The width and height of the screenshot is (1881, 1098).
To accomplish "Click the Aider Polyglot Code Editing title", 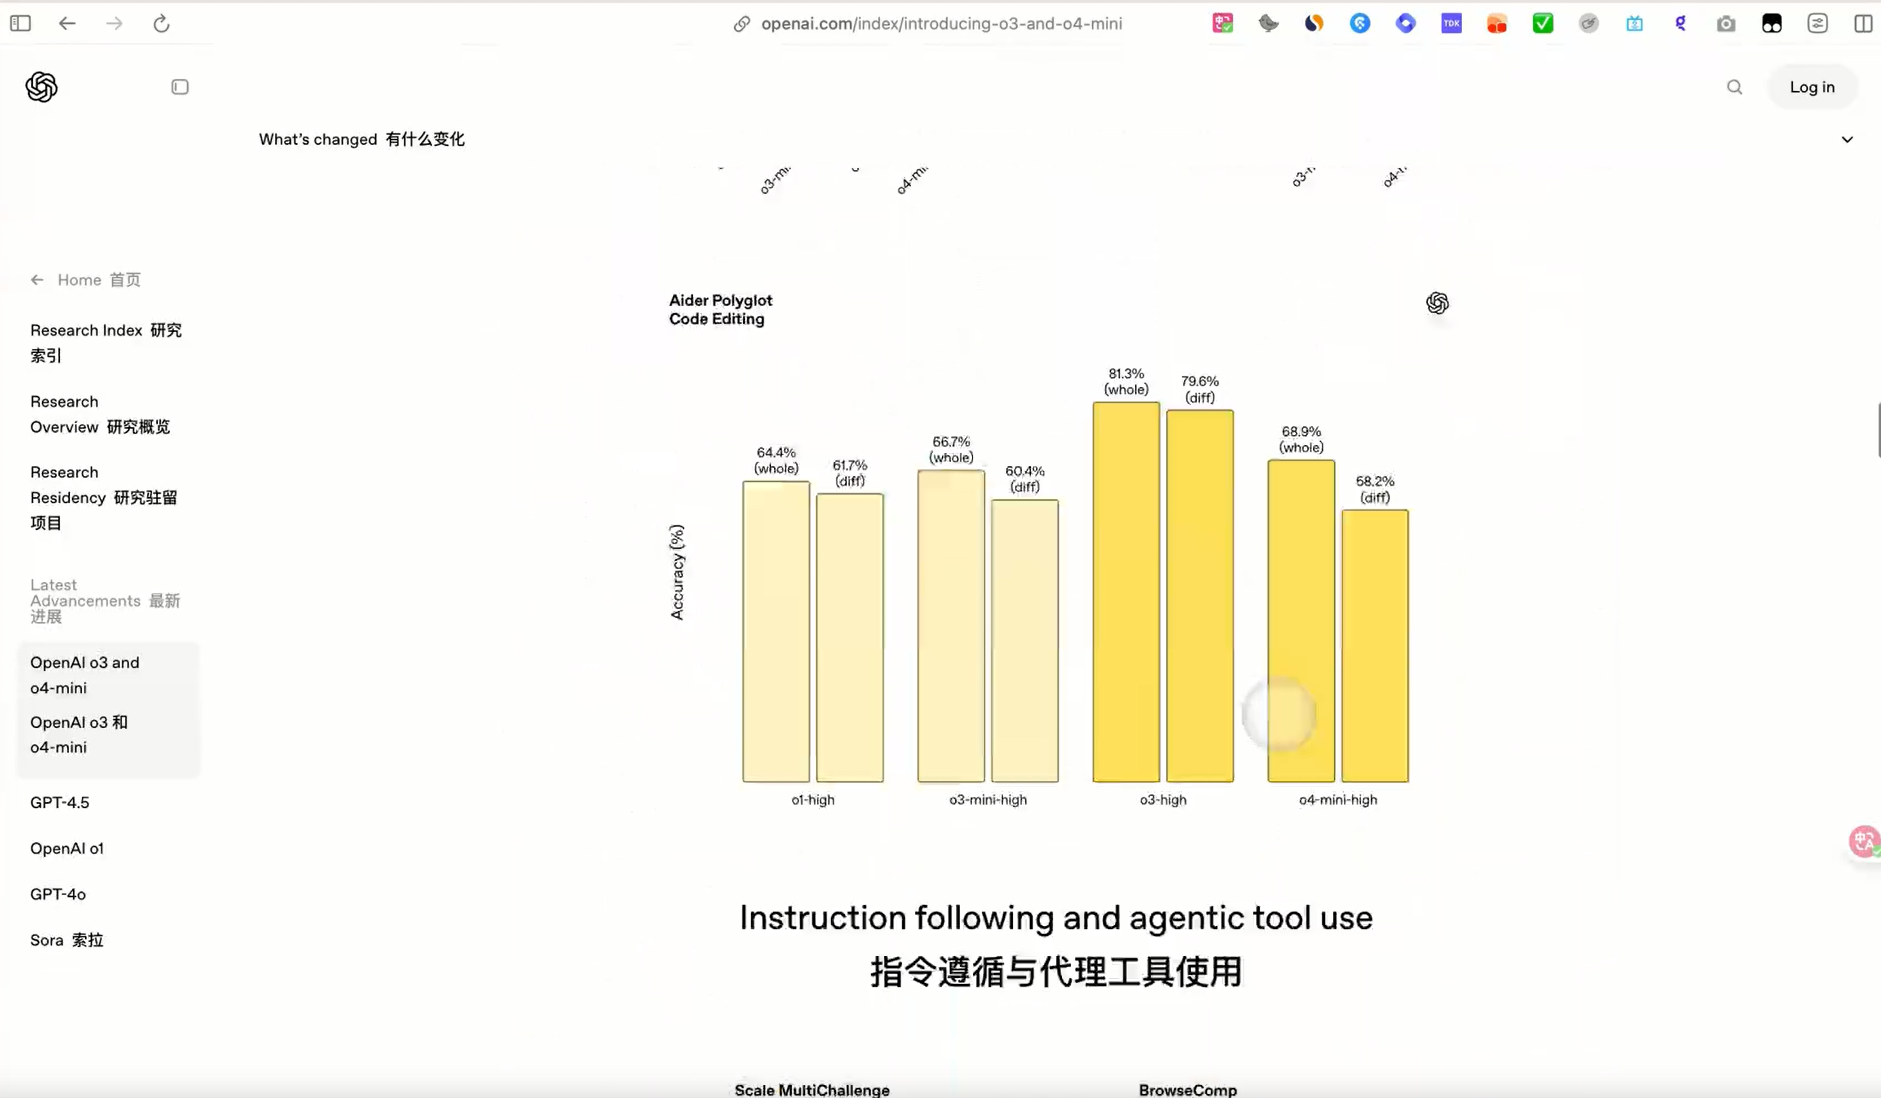I will point(720,309).
